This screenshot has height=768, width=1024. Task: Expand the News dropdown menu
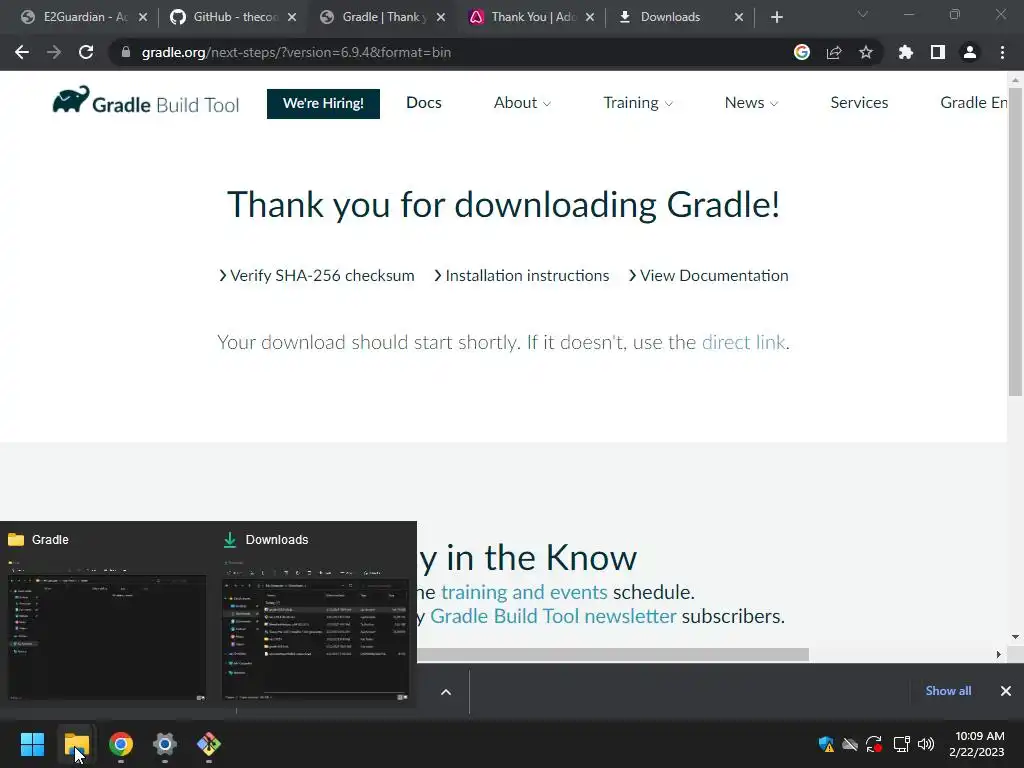click(x=752, y=103)
